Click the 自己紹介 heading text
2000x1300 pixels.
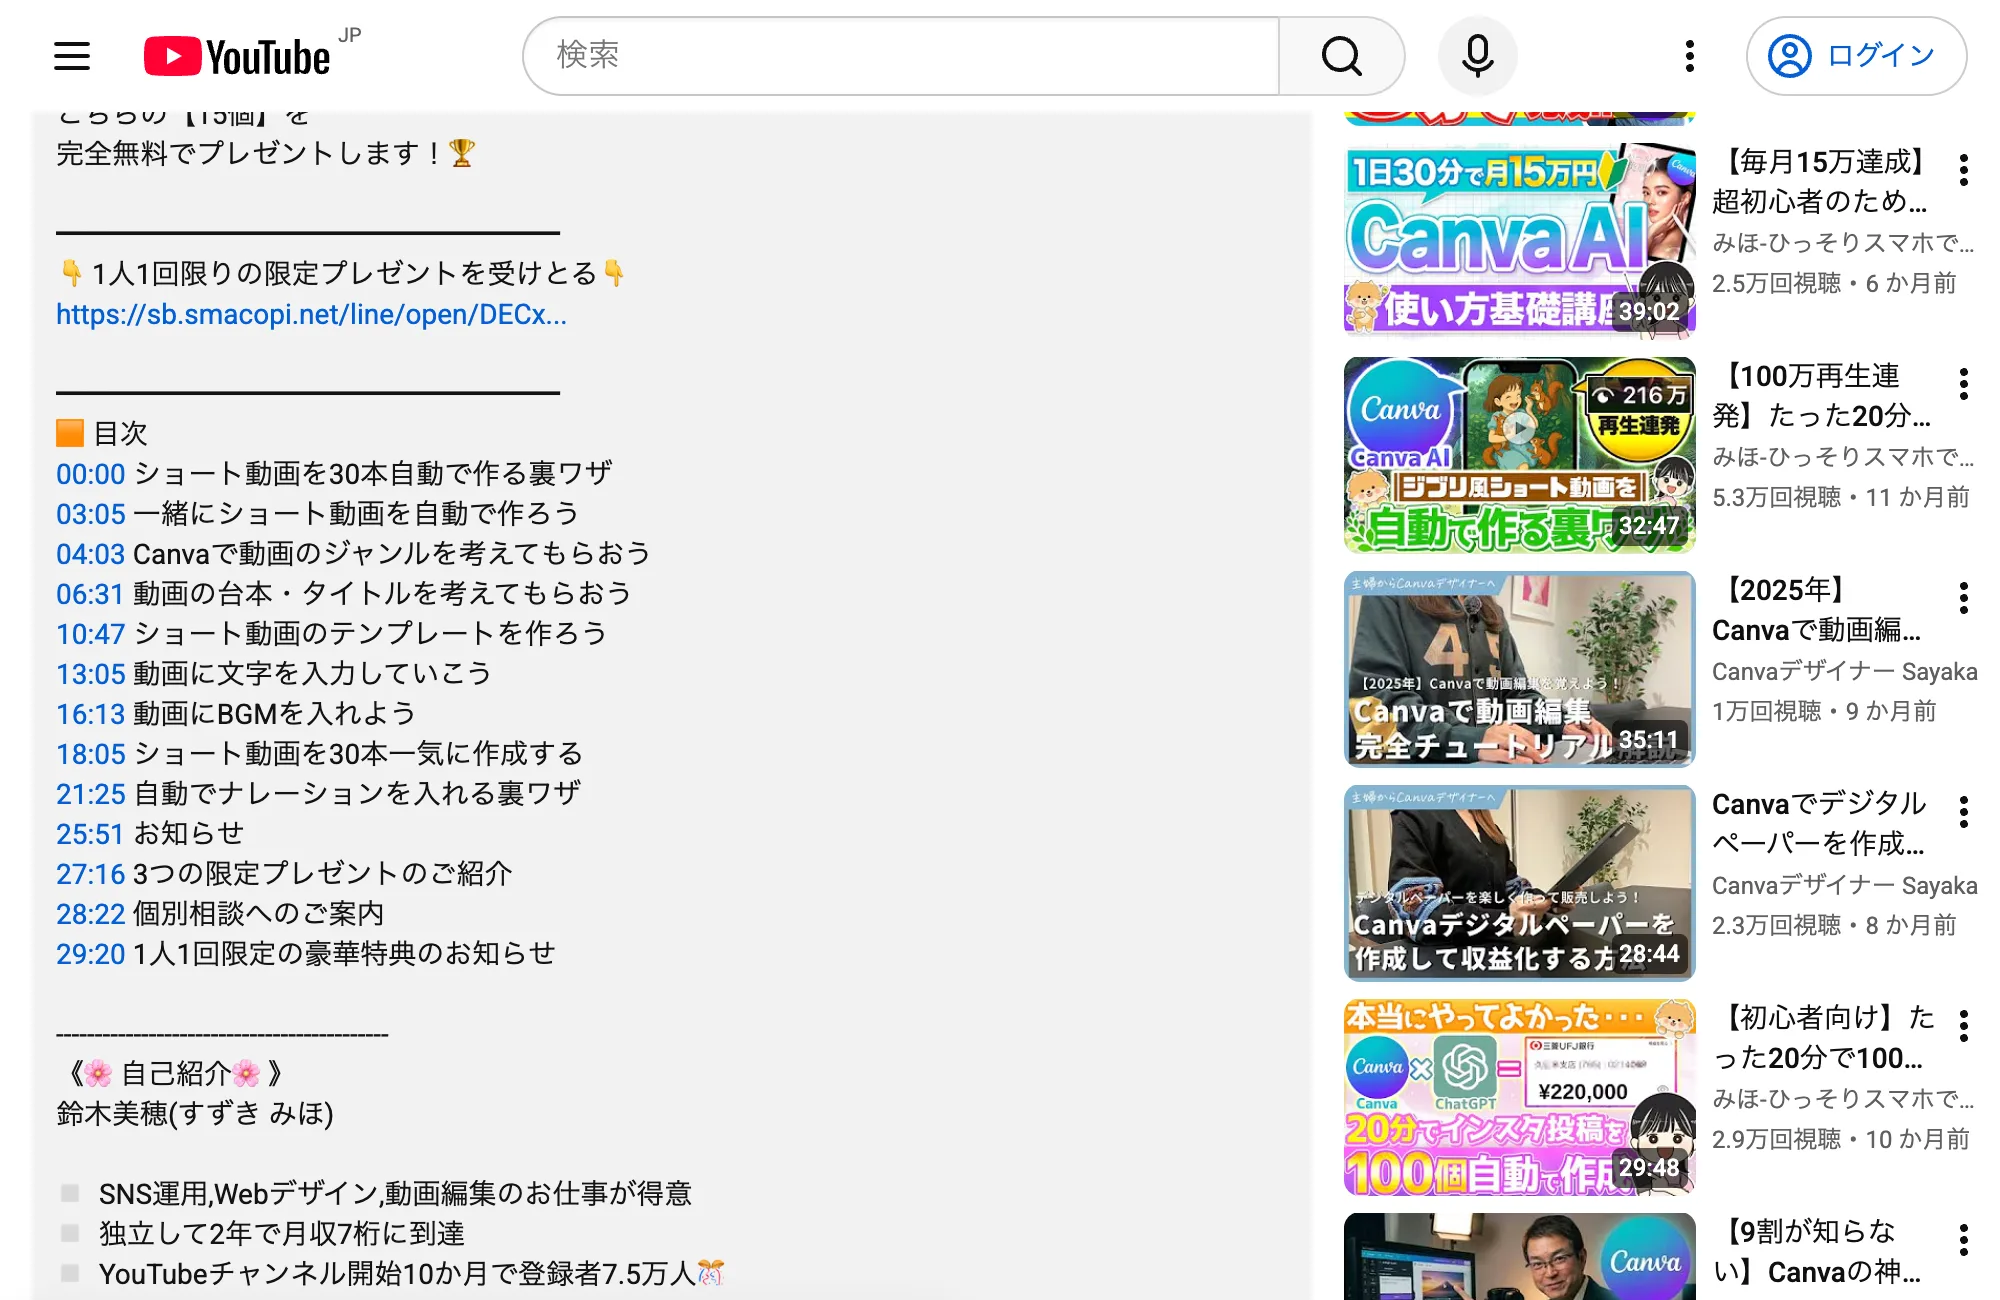[176, 1074]
